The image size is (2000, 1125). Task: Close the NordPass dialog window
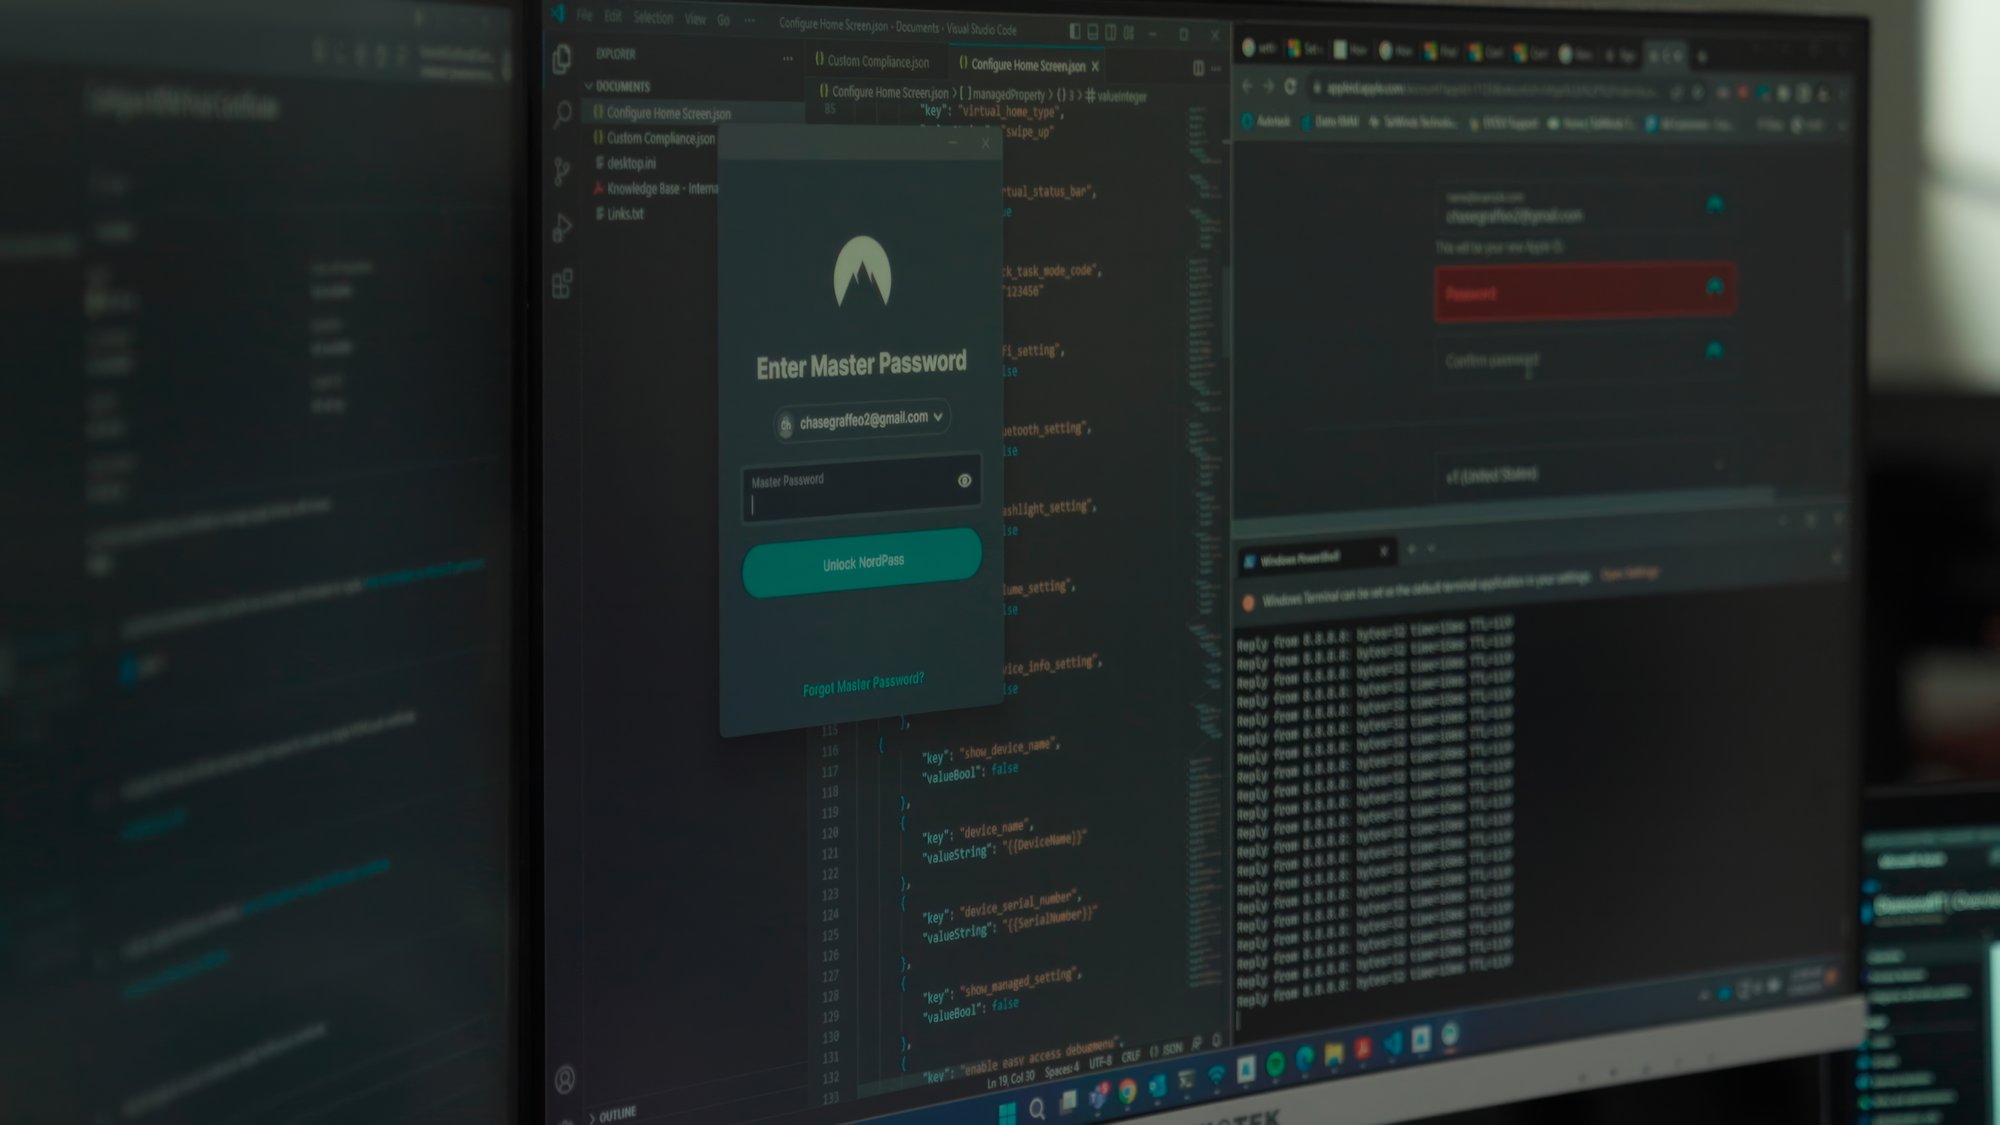click(x=985, y=143)
